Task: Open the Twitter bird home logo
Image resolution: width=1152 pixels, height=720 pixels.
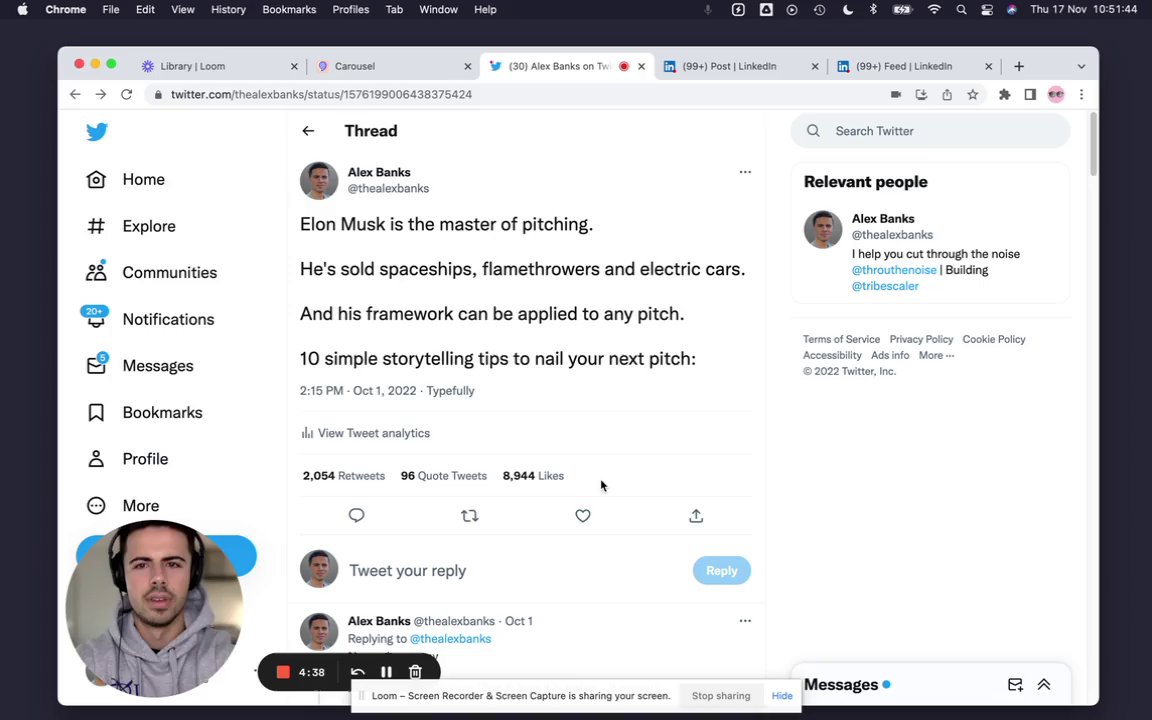Action: point(97,132)
